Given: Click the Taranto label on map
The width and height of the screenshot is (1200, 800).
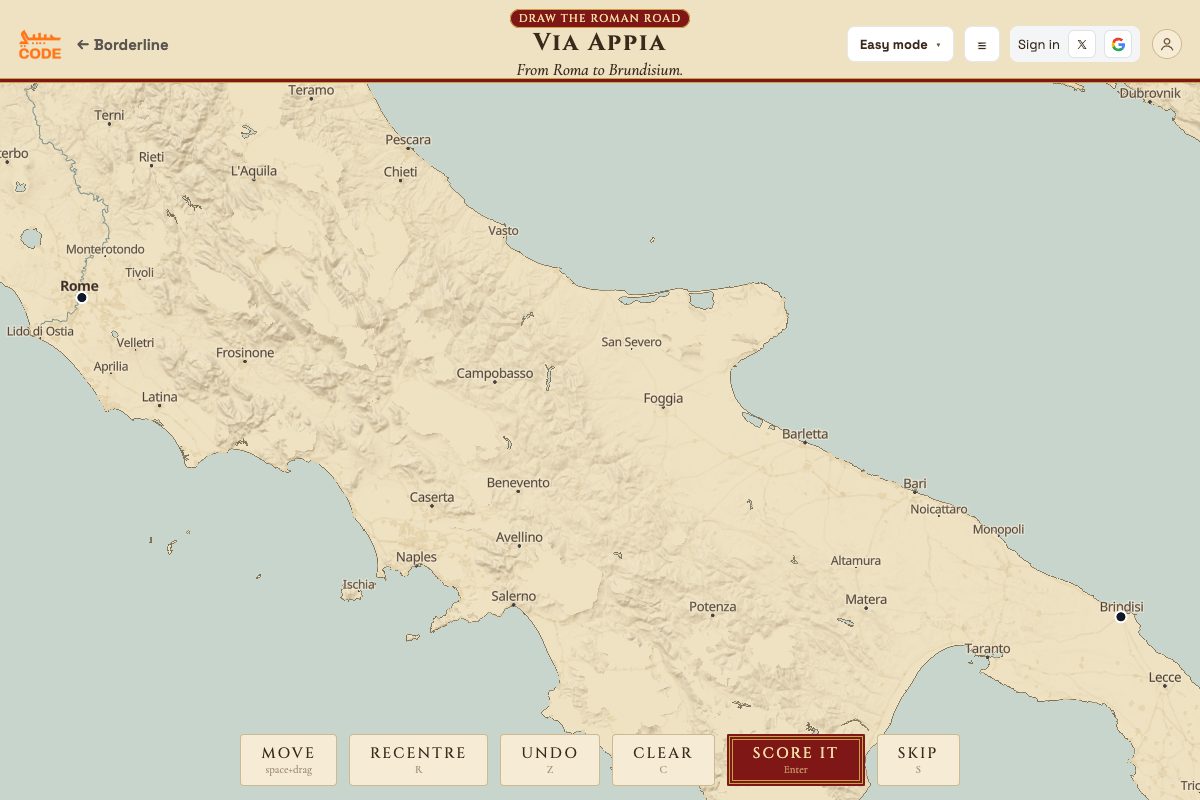Looking at the screenshot, I should 987,649.
